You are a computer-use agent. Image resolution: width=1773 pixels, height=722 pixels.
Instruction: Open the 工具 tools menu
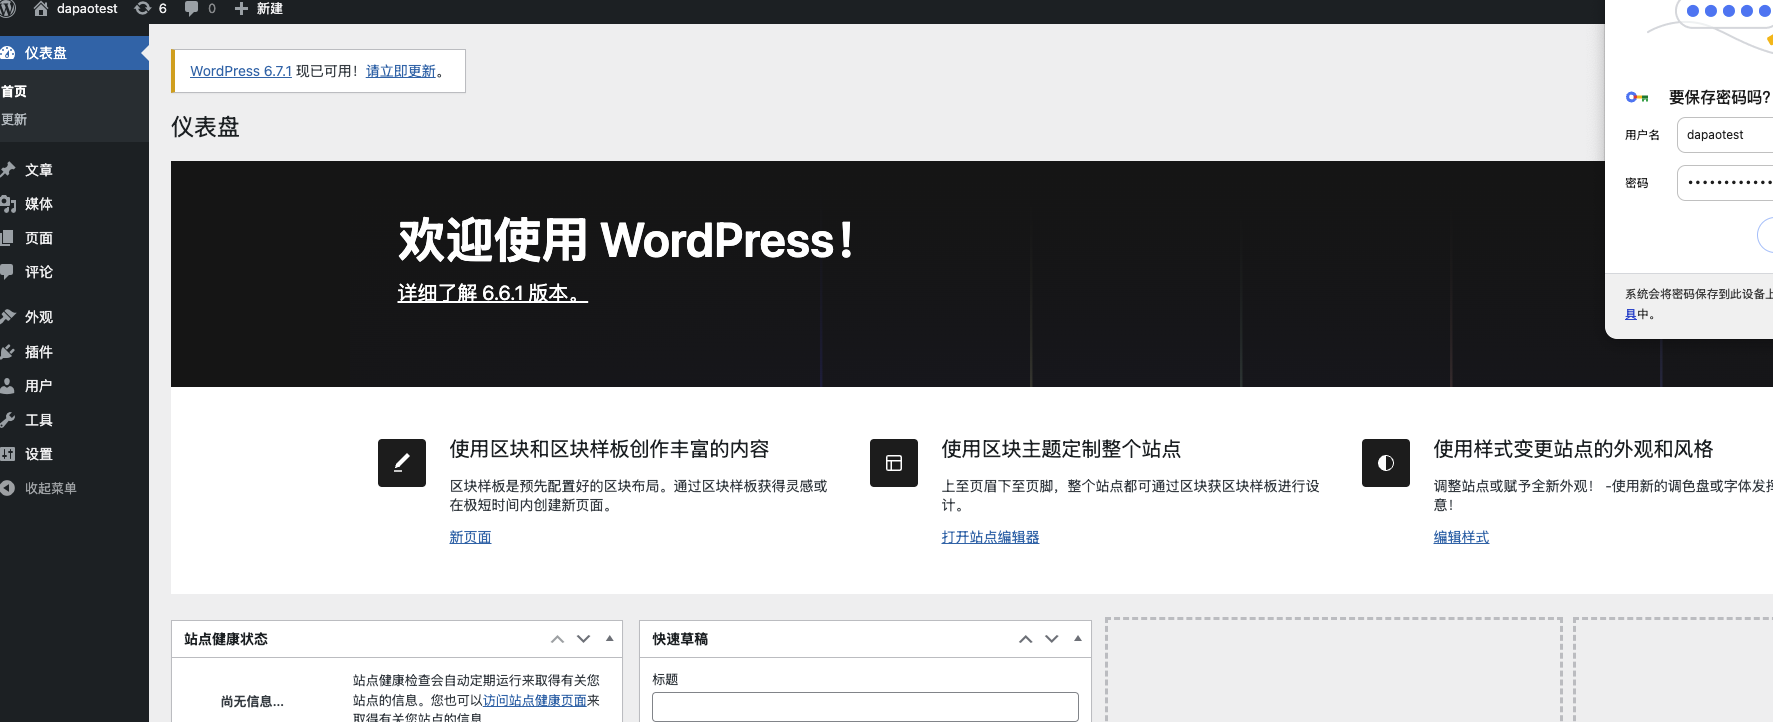coord(74,420)
